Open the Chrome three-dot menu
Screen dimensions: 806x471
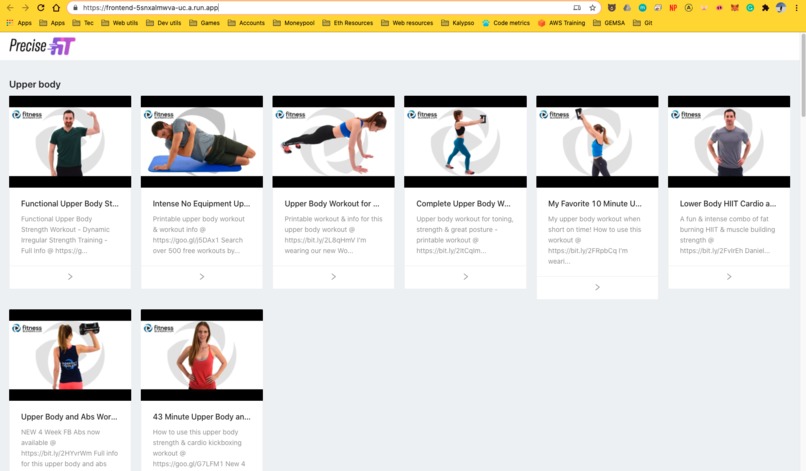point(797,8)
